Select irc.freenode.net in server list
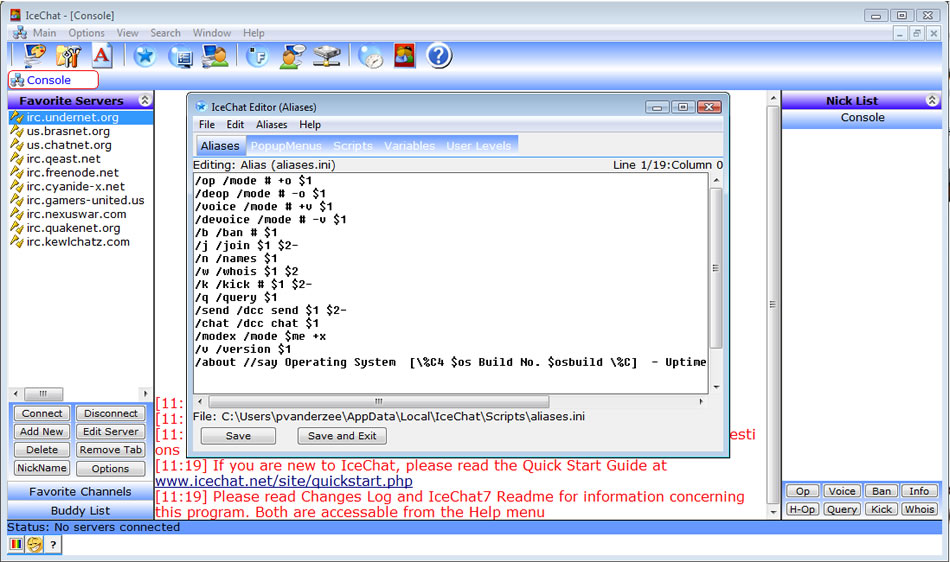Screen dimensions: 950x562 [x=73, y=173]
